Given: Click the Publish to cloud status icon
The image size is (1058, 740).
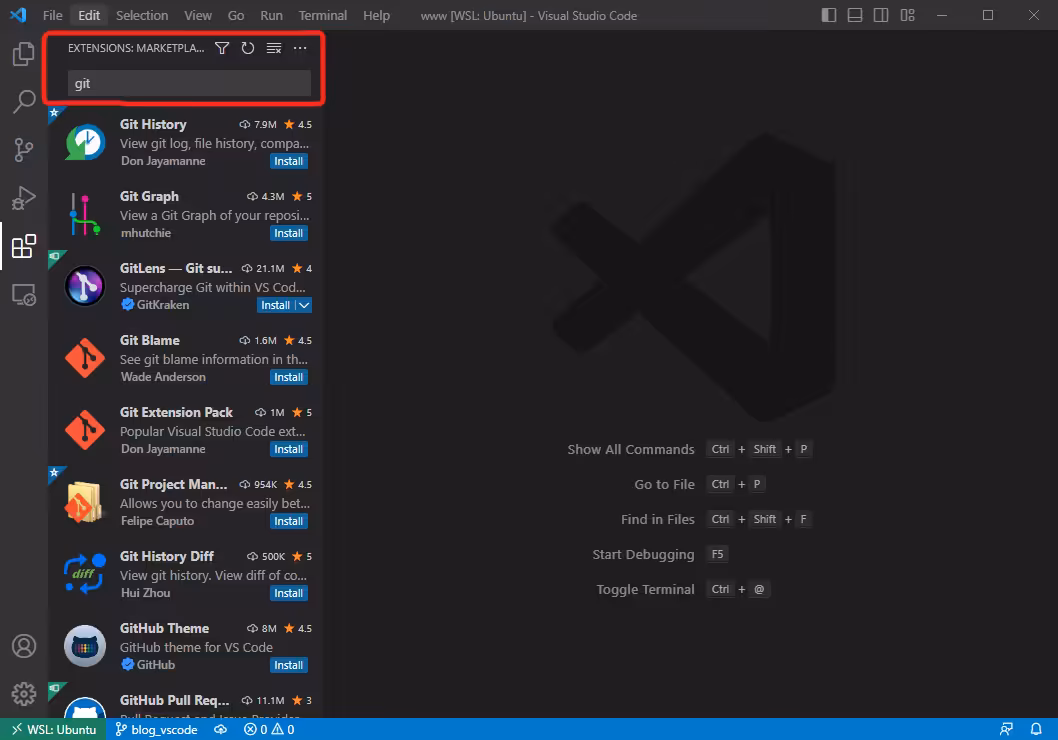Looking at the screenshot, I should [221, 729].
